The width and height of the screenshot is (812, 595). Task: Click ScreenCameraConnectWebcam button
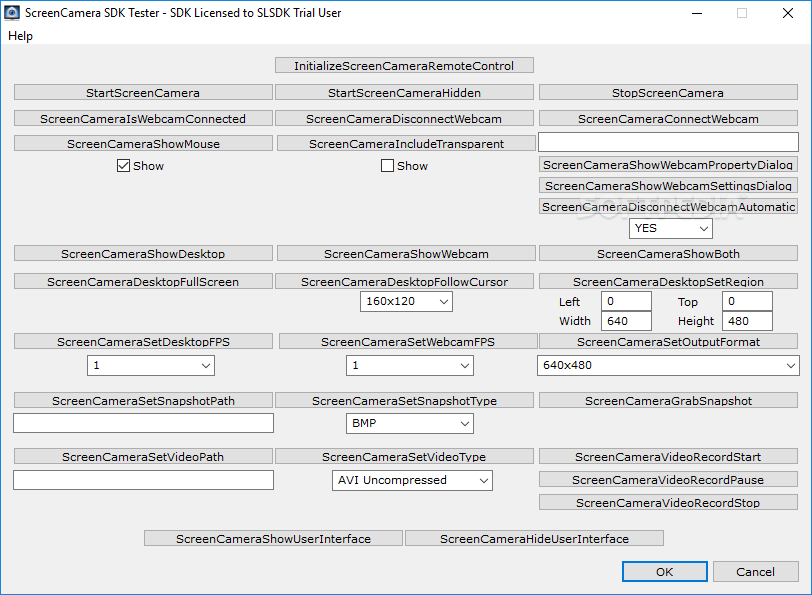tap(668, 118)
